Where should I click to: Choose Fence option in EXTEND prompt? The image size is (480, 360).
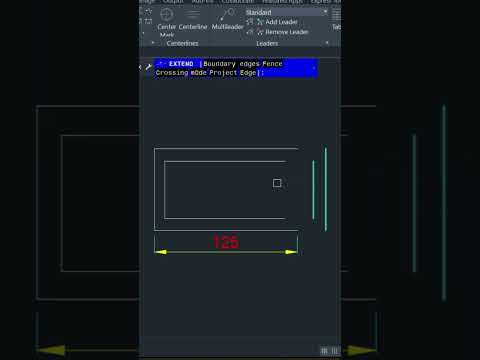click(x=272, y=64)
